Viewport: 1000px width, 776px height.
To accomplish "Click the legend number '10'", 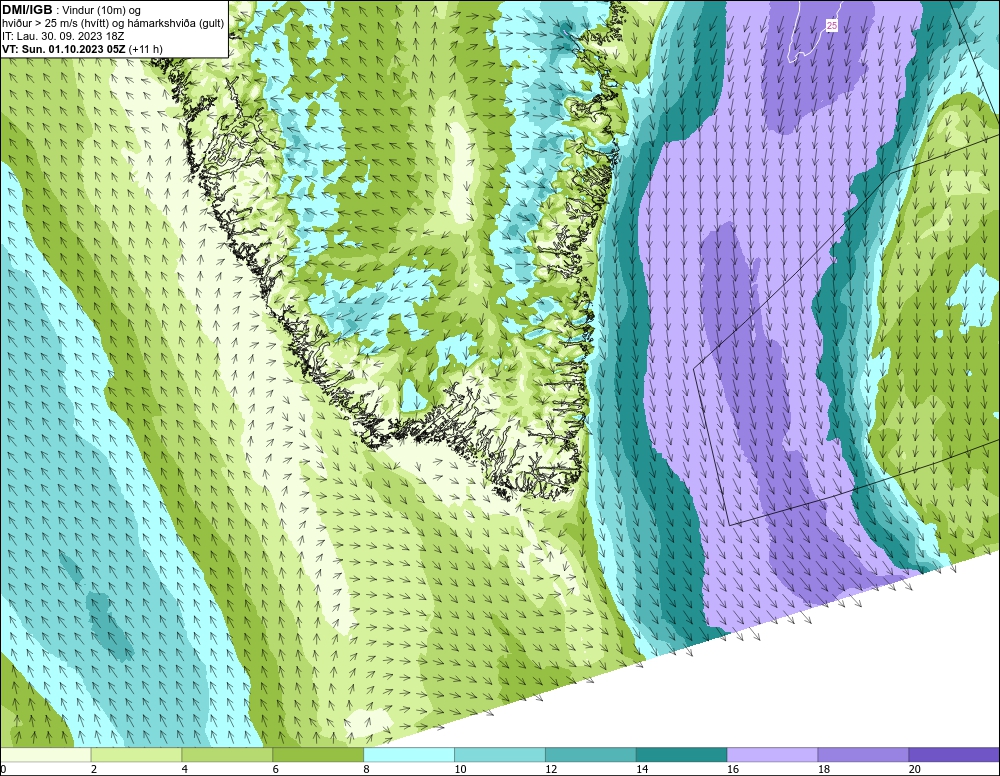I will click(x=460, y=769).
